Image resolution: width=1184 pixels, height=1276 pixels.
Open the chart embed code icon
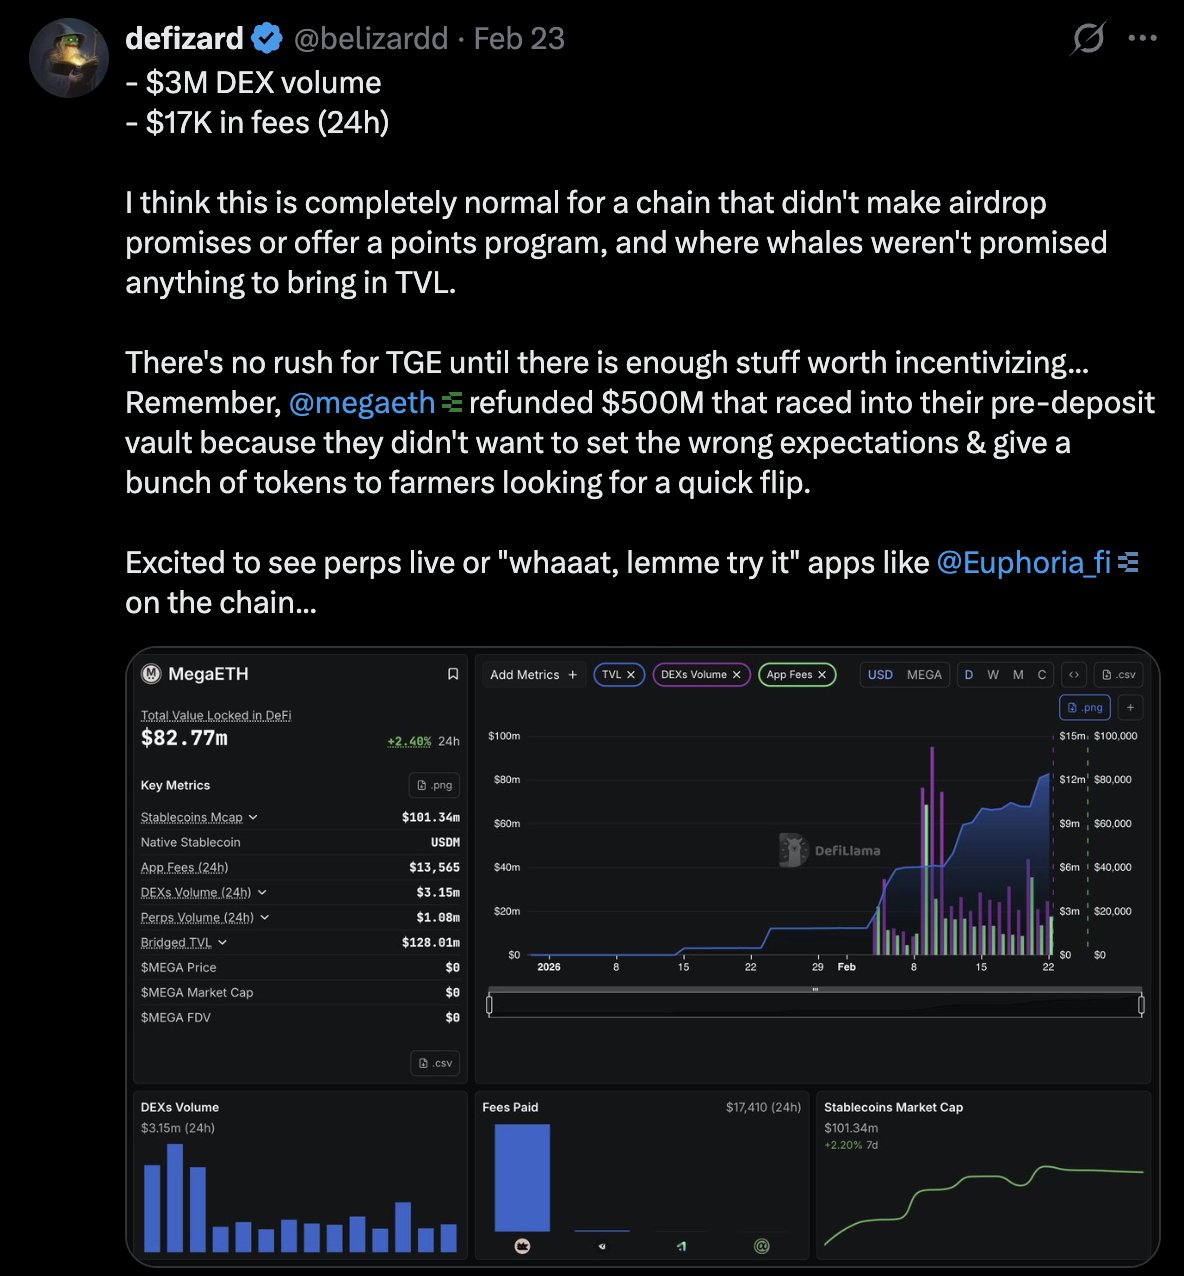click(1074, 675)
